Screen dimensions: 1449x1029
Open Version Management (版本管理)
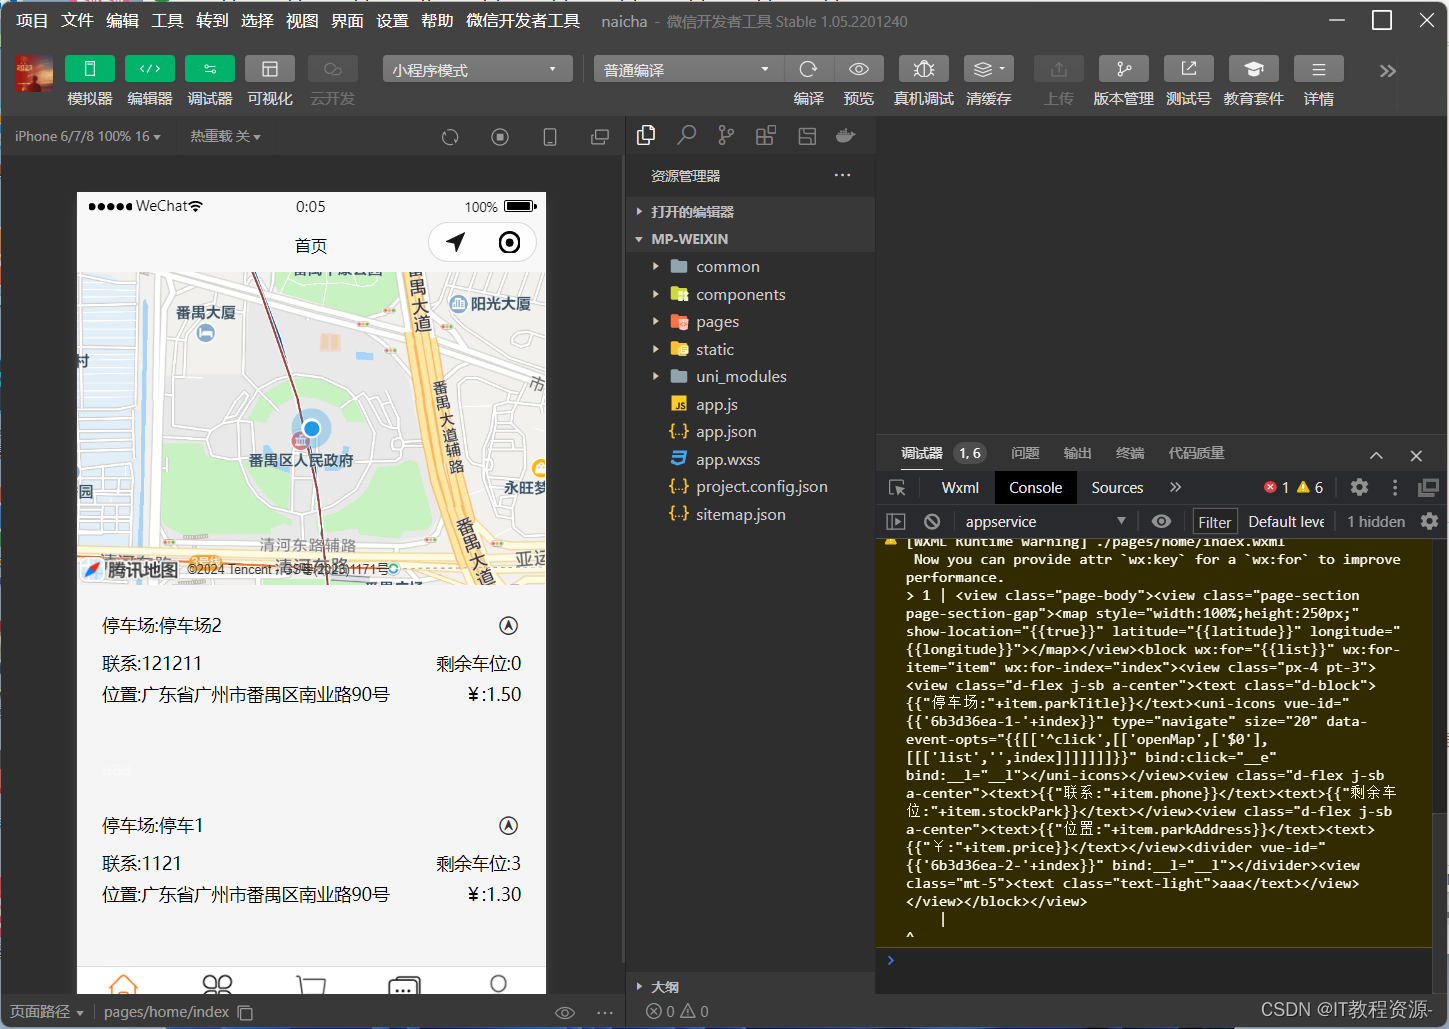pos(1124,69)
